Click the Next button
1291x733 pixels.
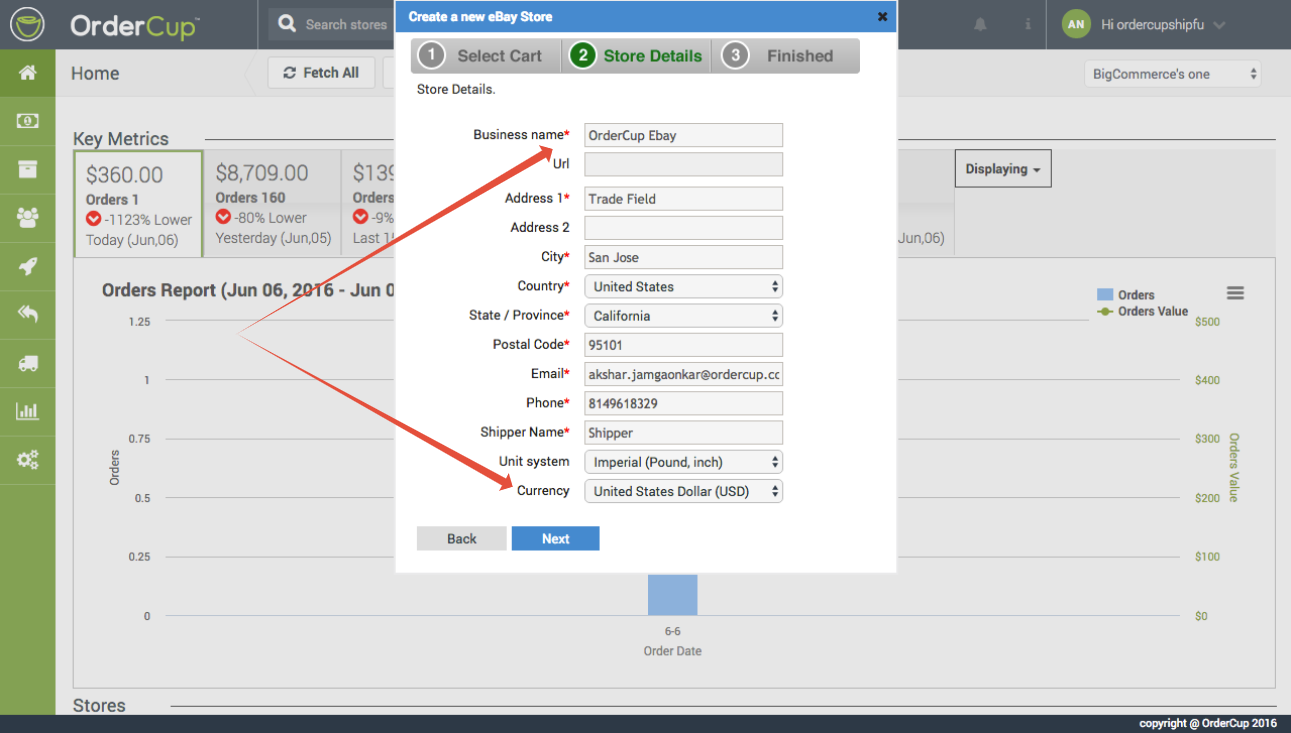pyautogui.click(x=556, y=539)
